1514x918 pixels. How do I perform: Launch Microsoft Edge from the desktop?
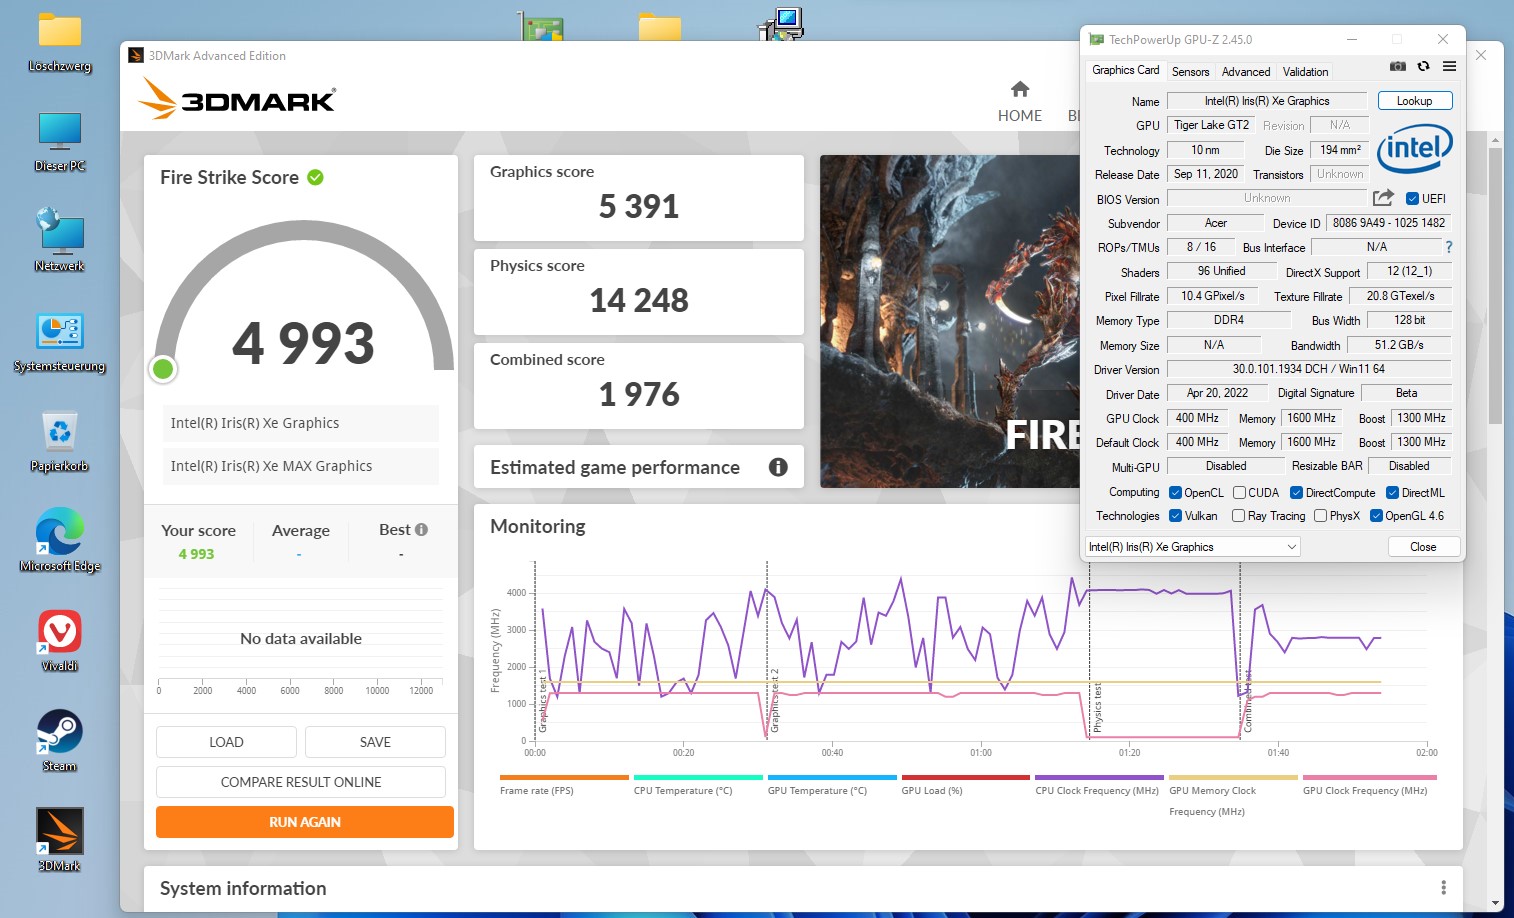60,540
